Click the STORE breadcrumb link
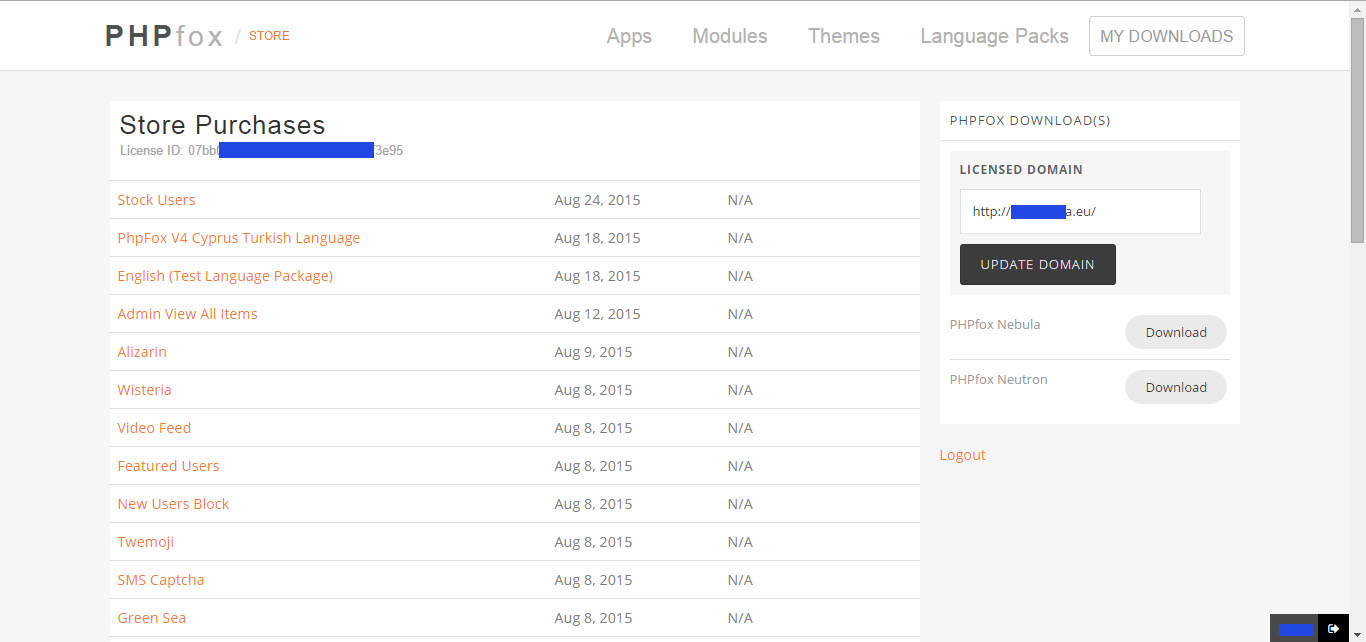 point(269,36)
